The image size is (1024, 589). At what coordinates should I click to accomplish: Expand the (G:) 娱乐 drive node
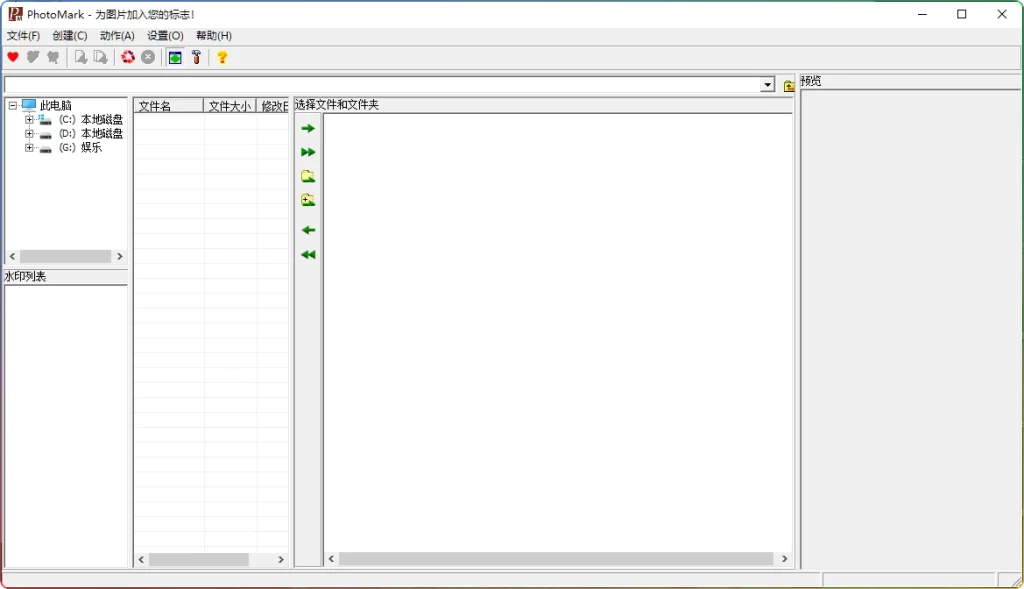coord(29,148)
